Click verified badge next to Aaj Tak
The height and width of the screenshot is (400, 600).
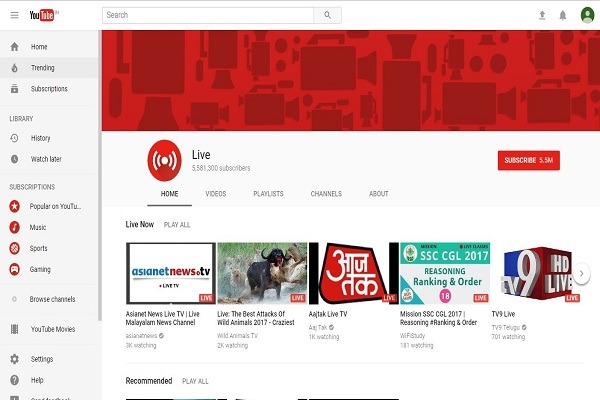tap(331, 327)
